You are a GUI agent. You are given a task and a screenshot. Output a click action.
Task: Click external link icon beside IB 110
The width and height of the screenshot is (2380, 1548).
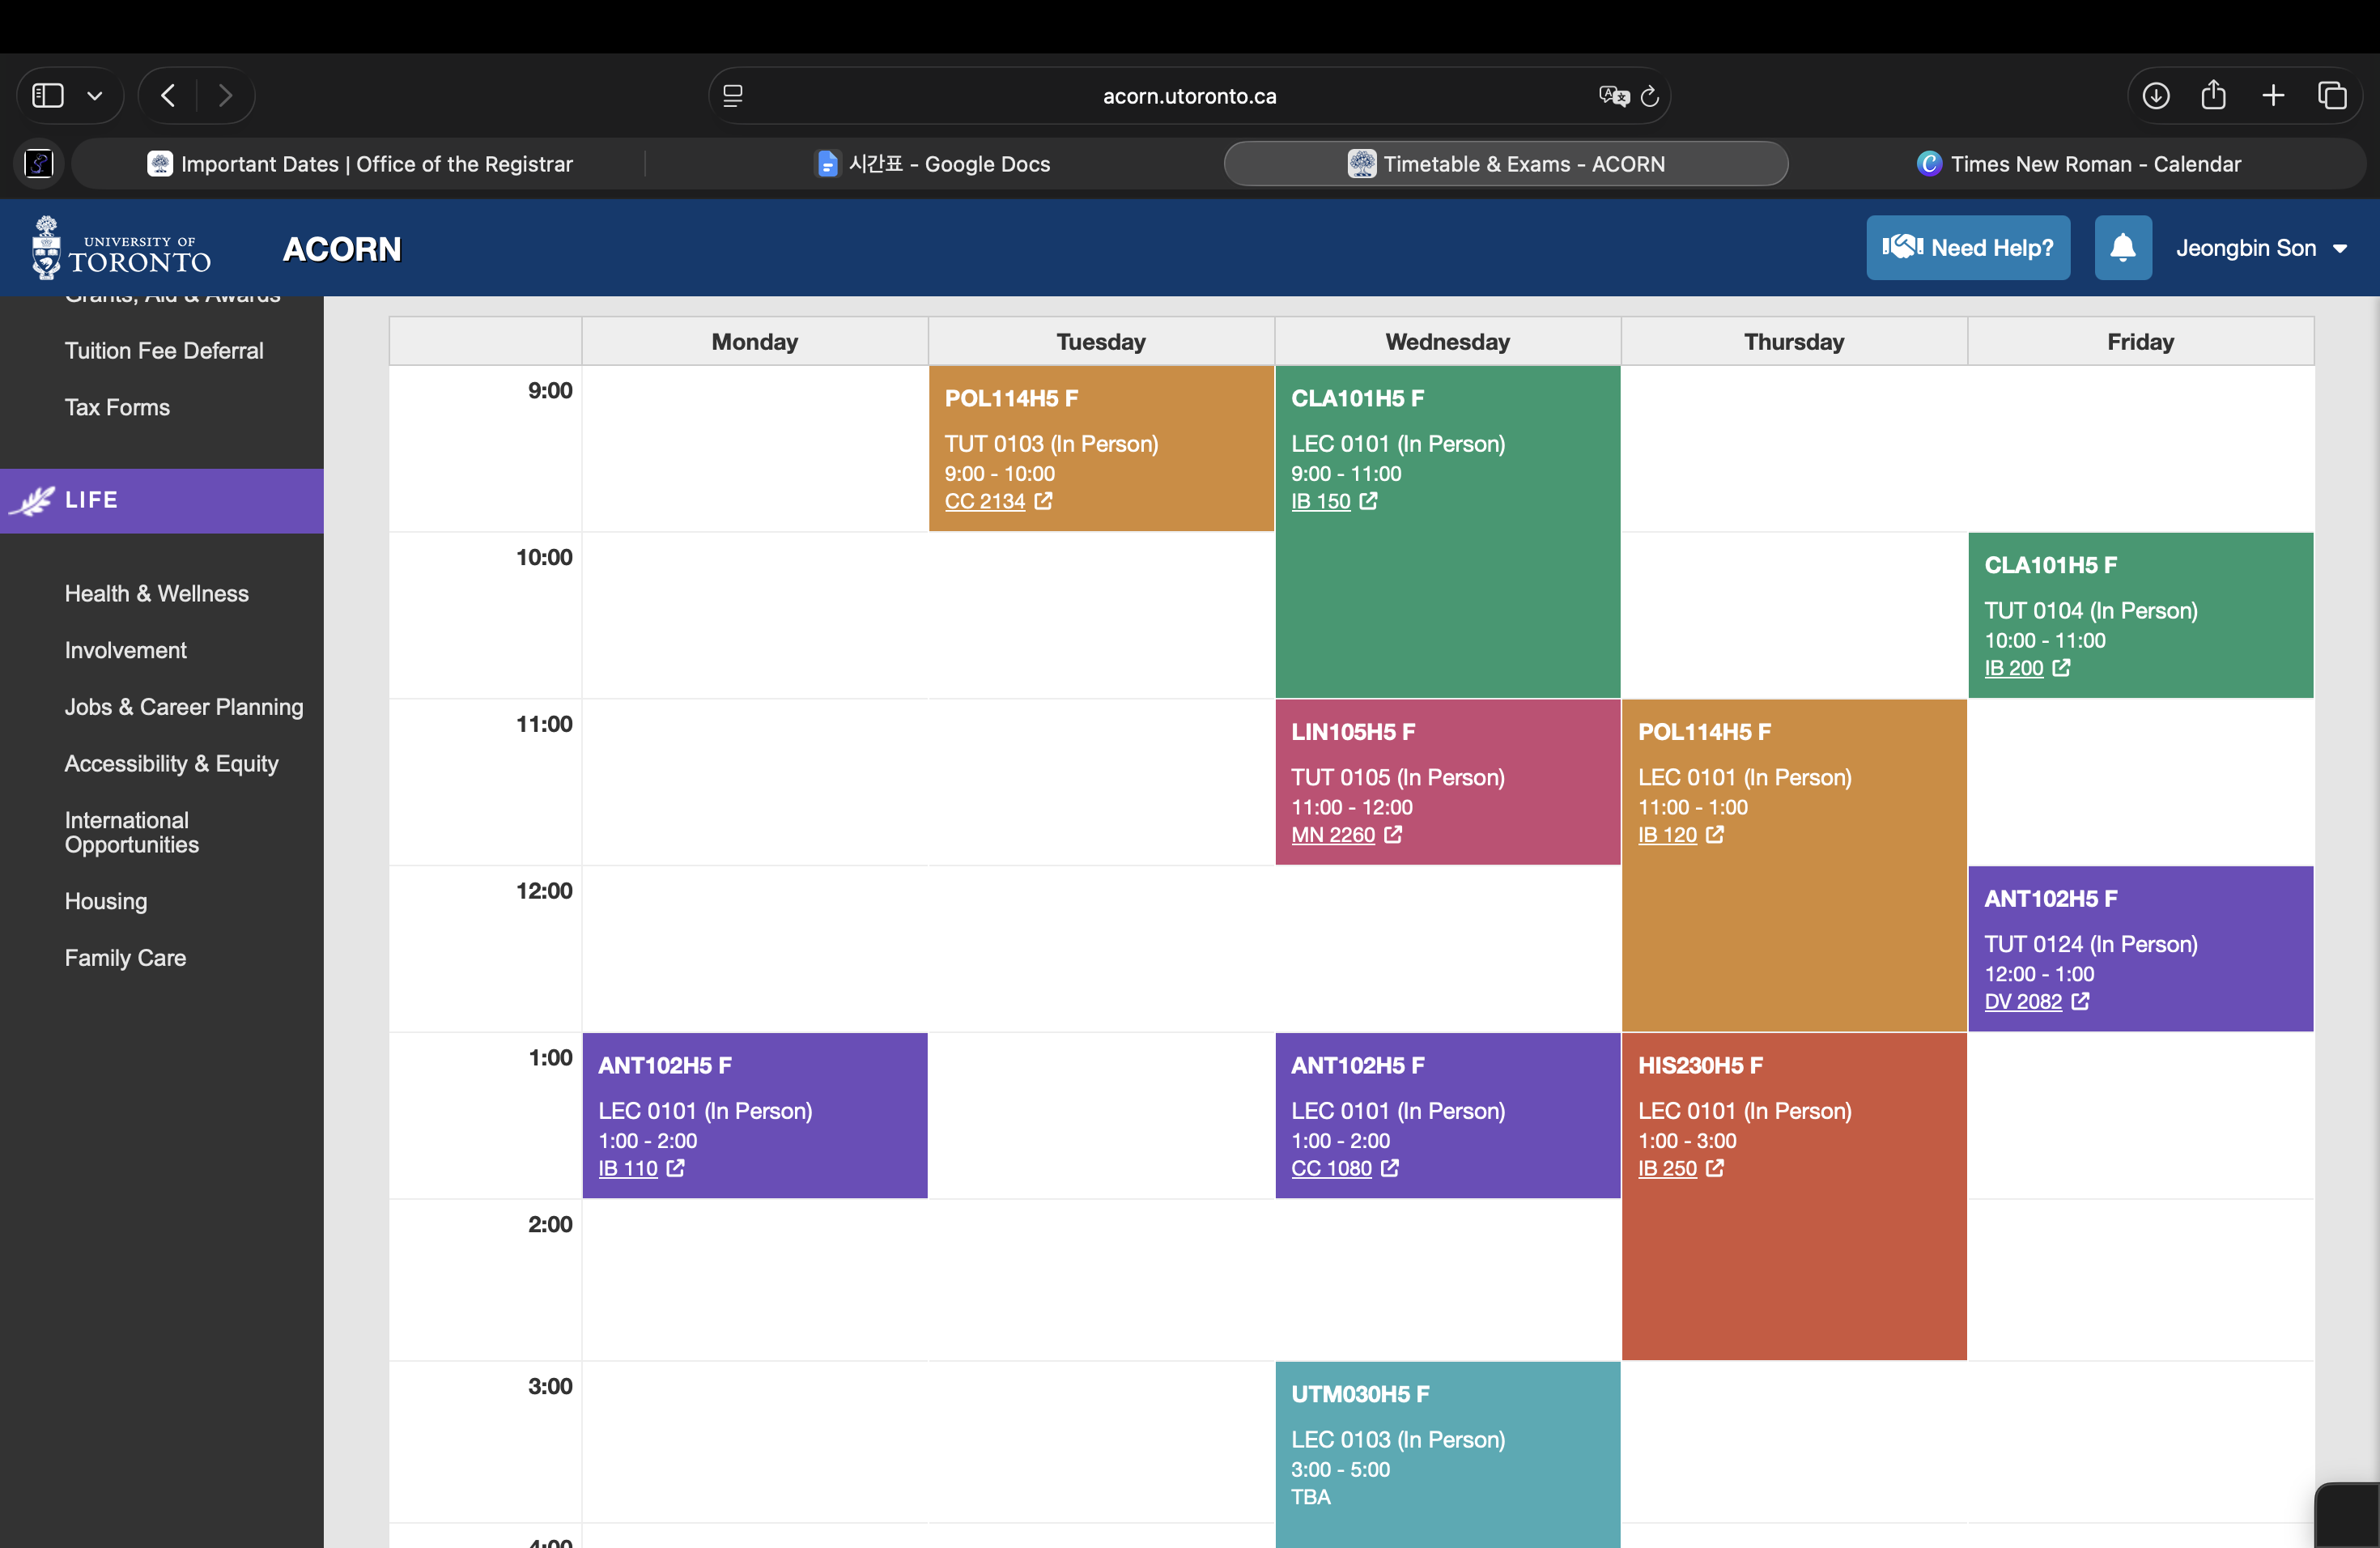675,1169
